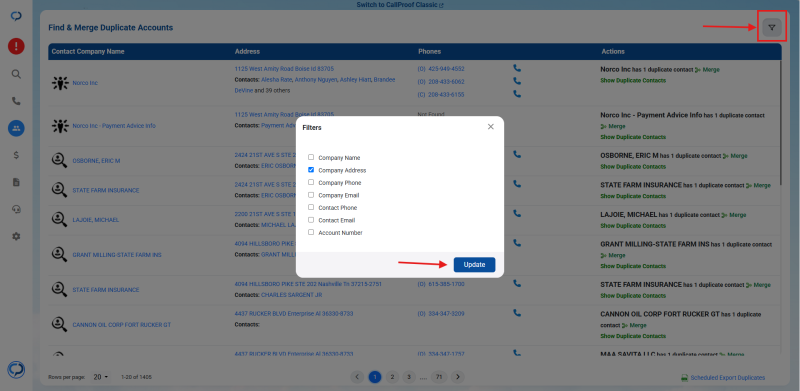Enable the Contact Phone filter checkbox
The height and width of the screenshot is (391, 800).
click(x=311, y=207)
